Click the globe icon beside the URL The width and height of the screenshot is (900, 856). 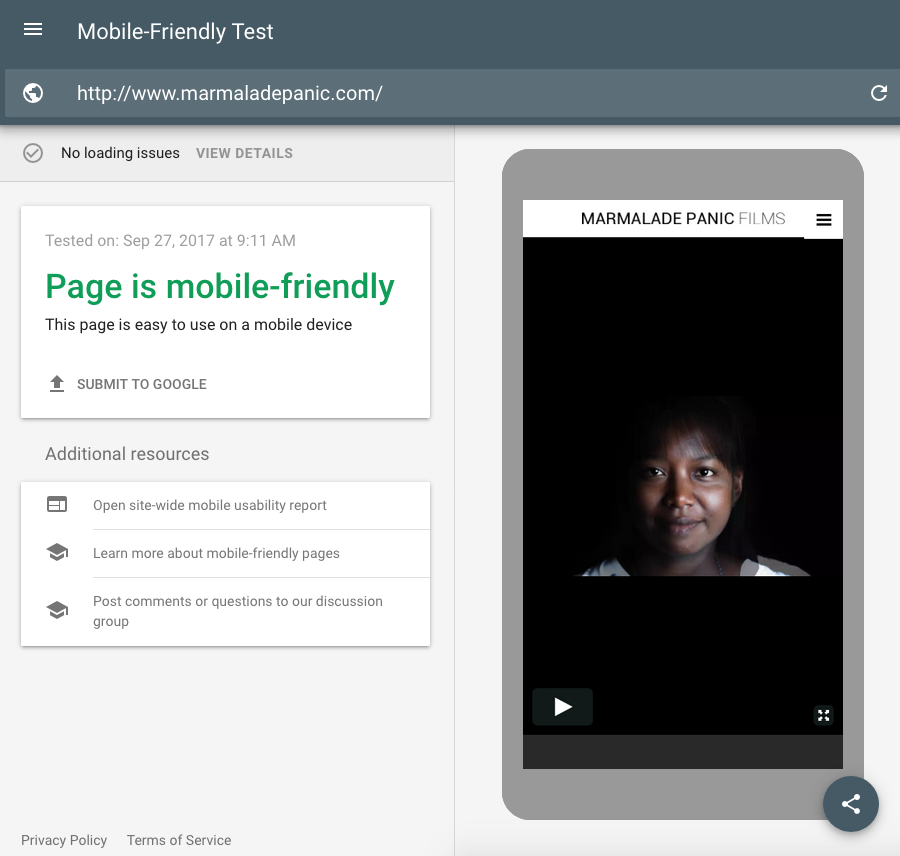(x=33, y=93)
